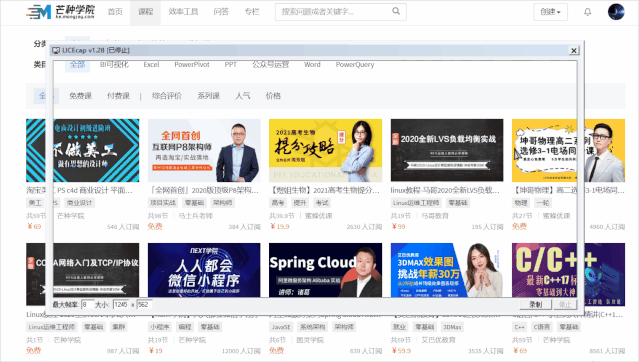
Task: Open the user avatar menu
Action: 616,12
